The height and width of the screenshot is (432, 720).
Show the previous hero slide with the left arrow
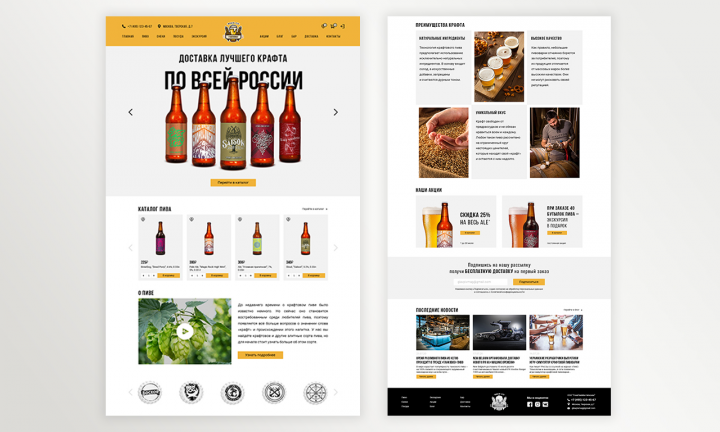(x=130, y=112)
